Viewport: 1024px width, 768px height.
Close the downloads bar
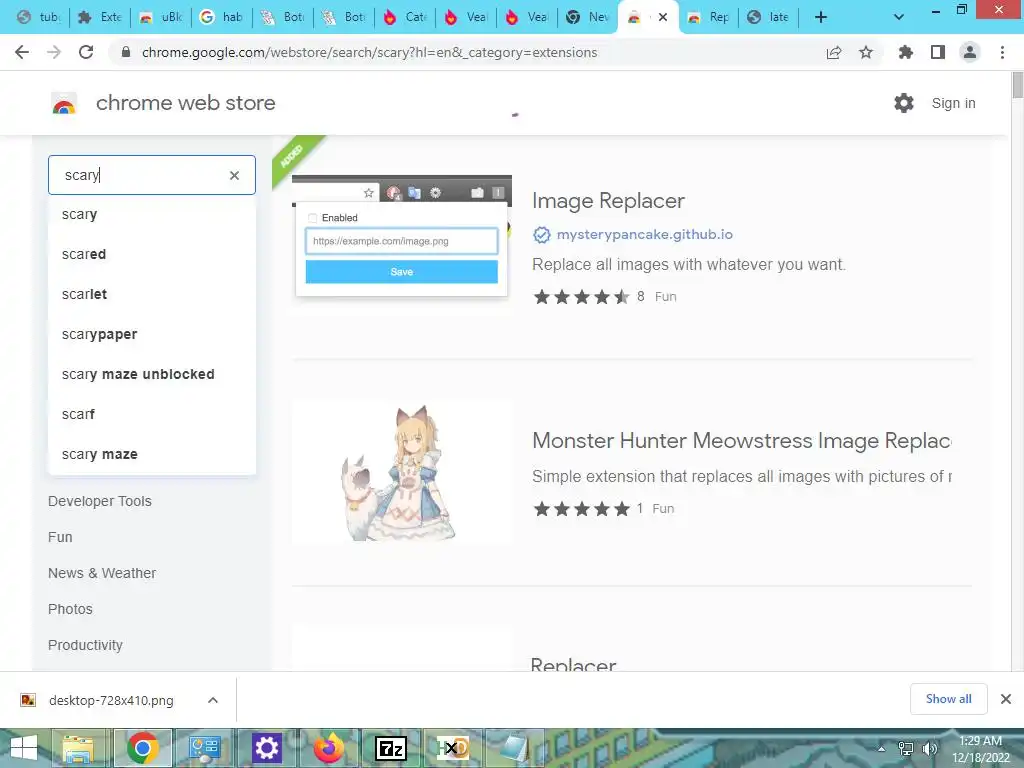(x=1006, y=699)
